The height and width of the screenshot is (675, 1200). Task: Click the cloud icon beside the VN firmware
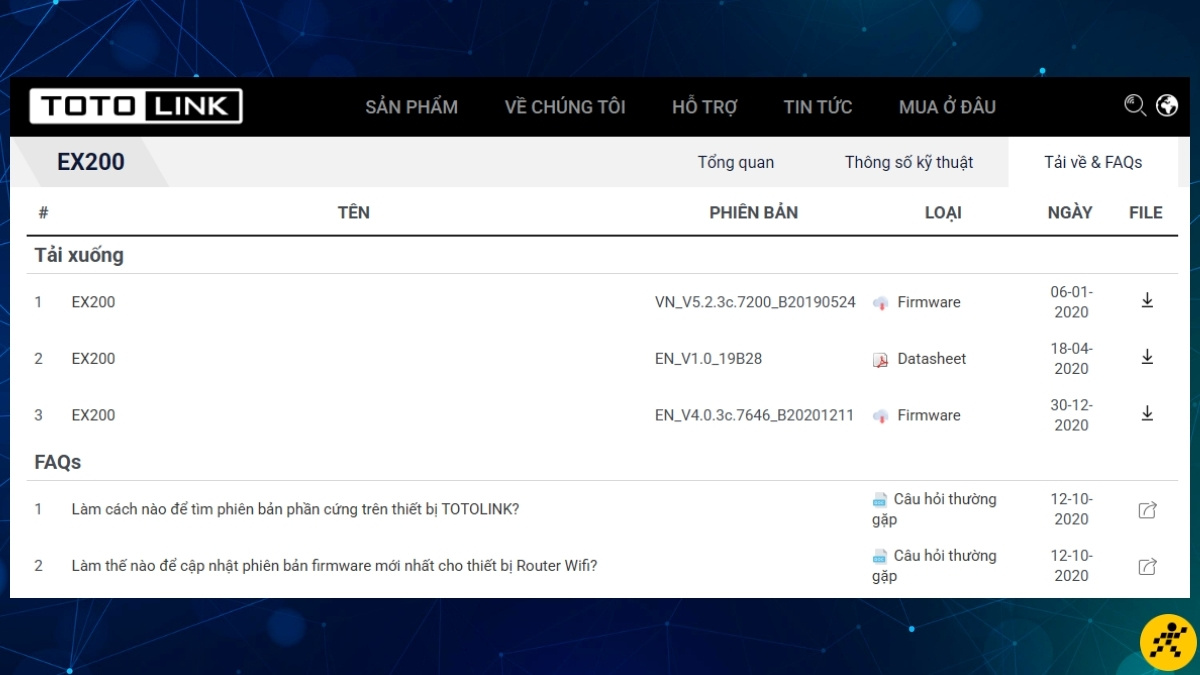(881, 303)
